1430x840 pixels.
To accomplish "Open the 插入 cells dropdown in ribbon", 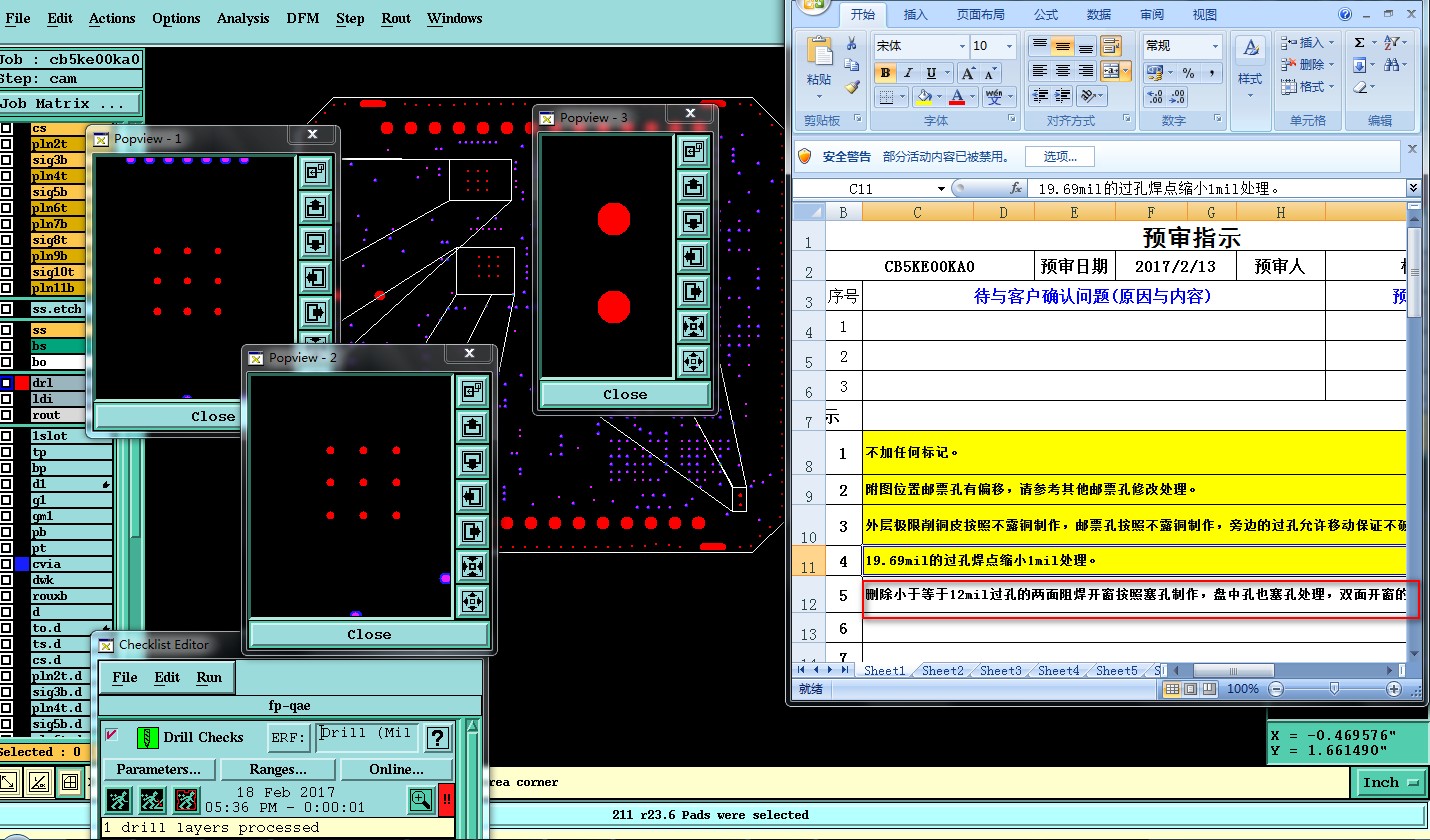I will coord(1333,42).
